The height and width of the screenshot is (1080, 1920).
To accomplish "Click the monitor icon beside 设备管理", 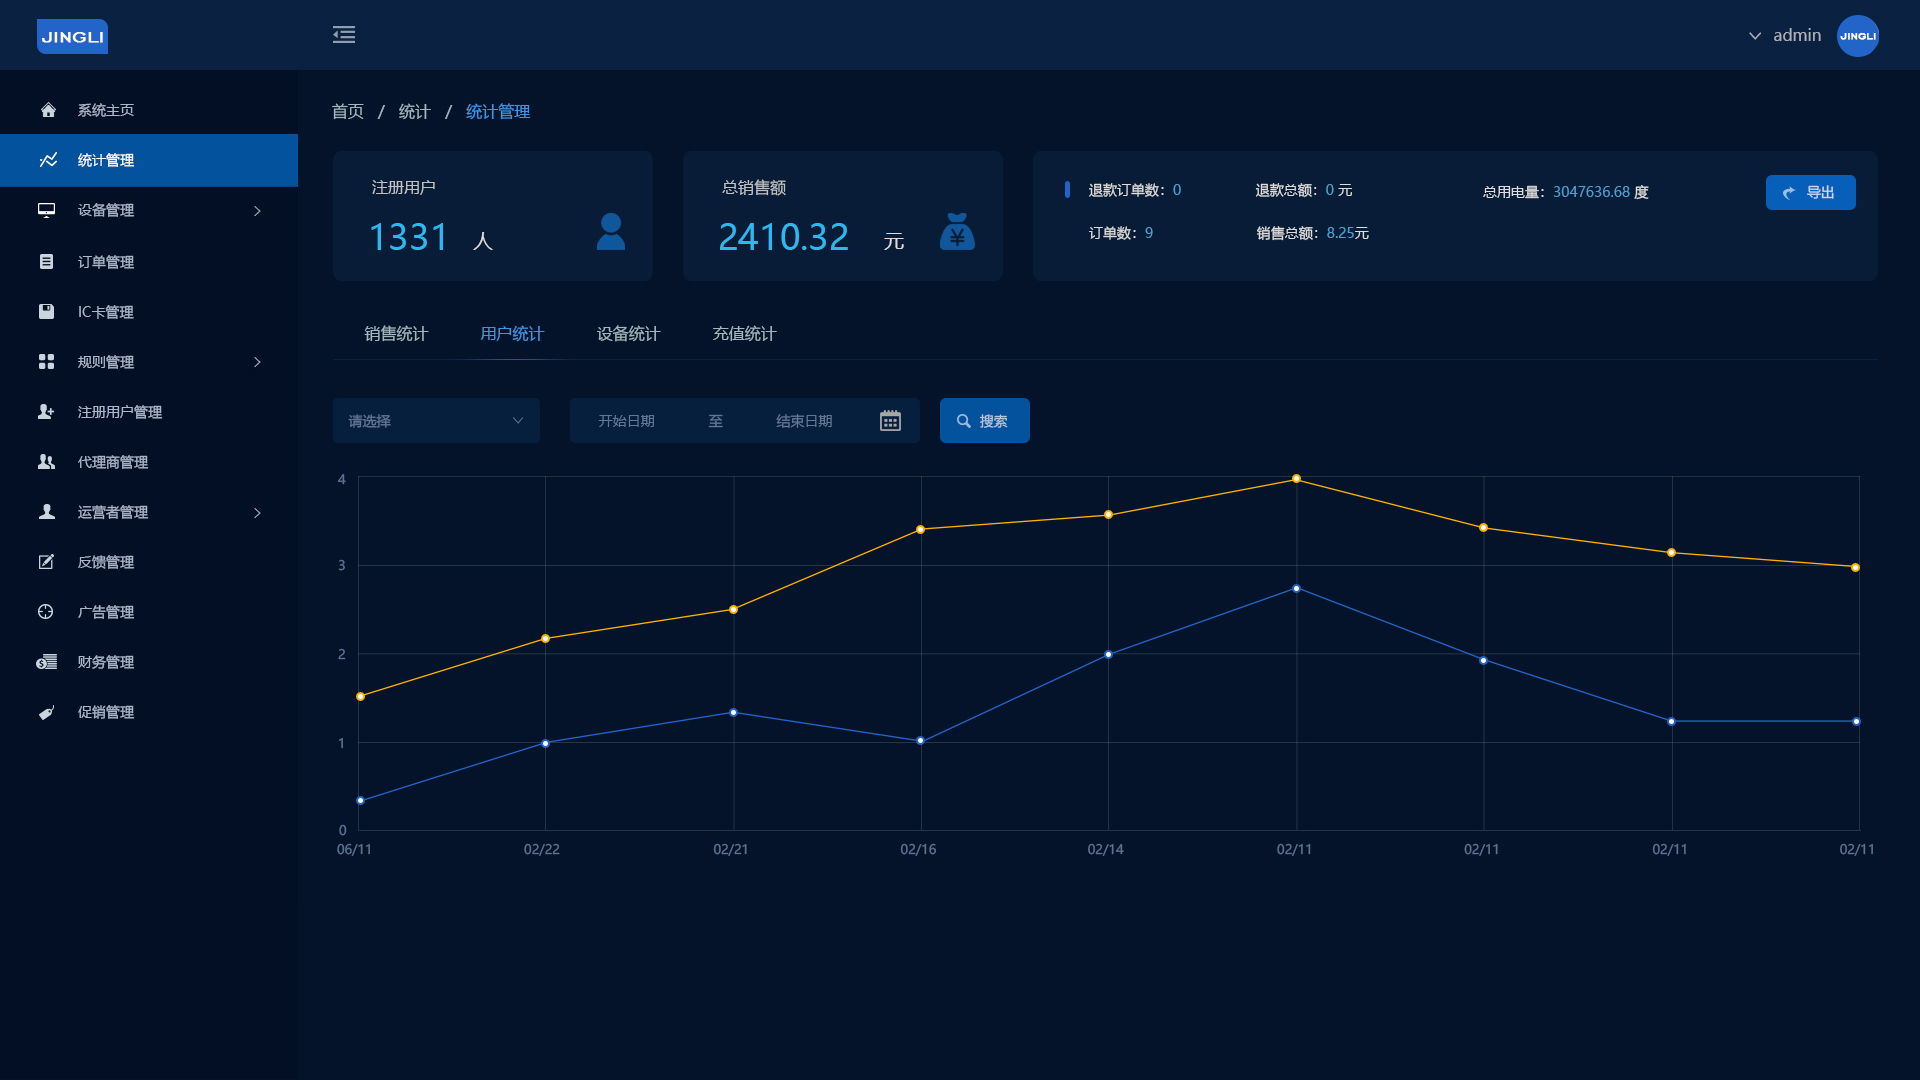I will 47,210.
